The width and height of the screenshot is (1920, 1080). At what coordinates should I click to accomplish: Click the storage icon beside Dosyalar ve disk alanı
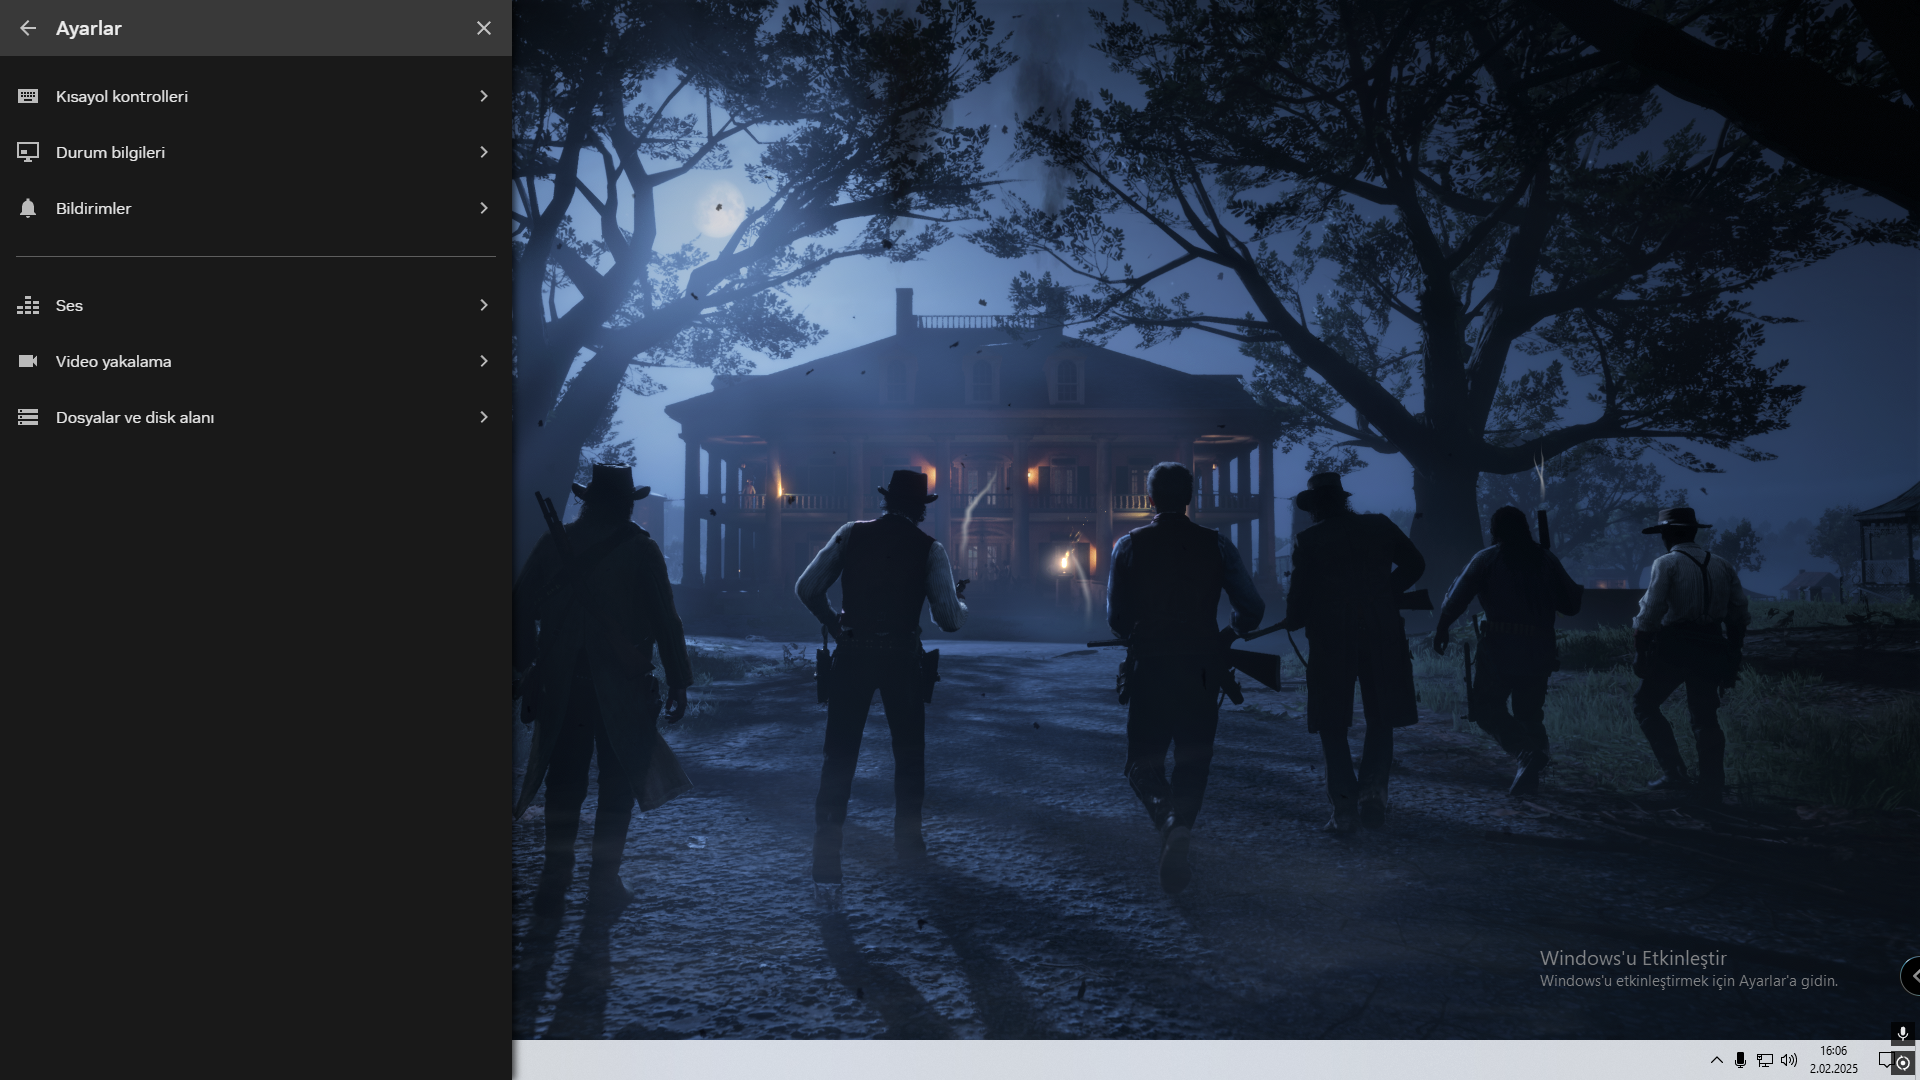tap(28, 417)
